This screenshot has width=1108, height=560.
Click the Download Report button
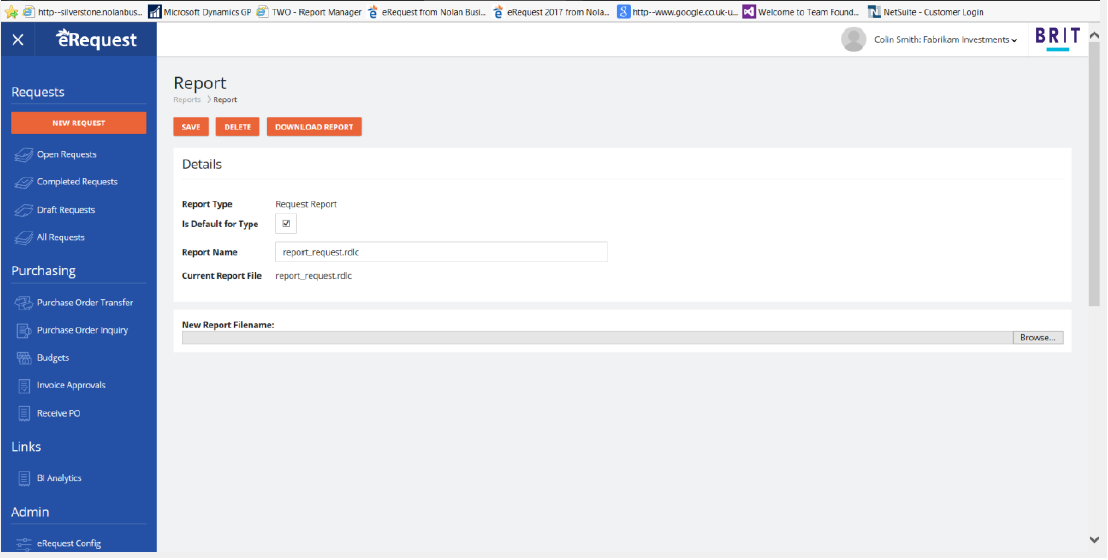point(314,127)
